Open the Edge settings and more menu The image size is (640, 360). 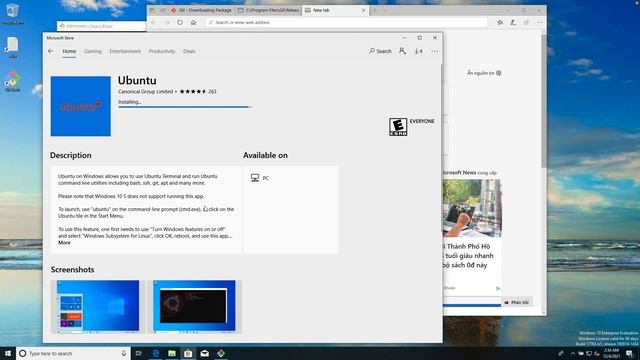pyautogui.click(x=540, y=22)
